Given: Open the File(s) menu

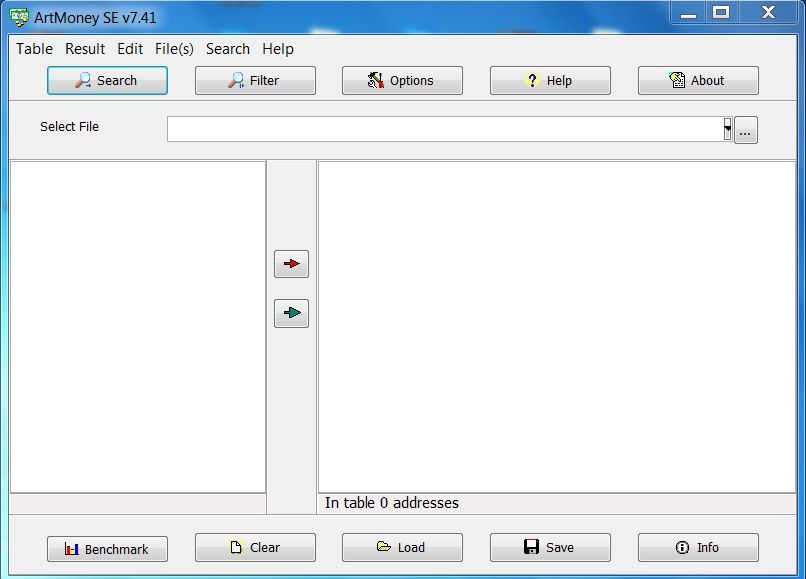Looking at the screenshot, I should tap(174, 49).
